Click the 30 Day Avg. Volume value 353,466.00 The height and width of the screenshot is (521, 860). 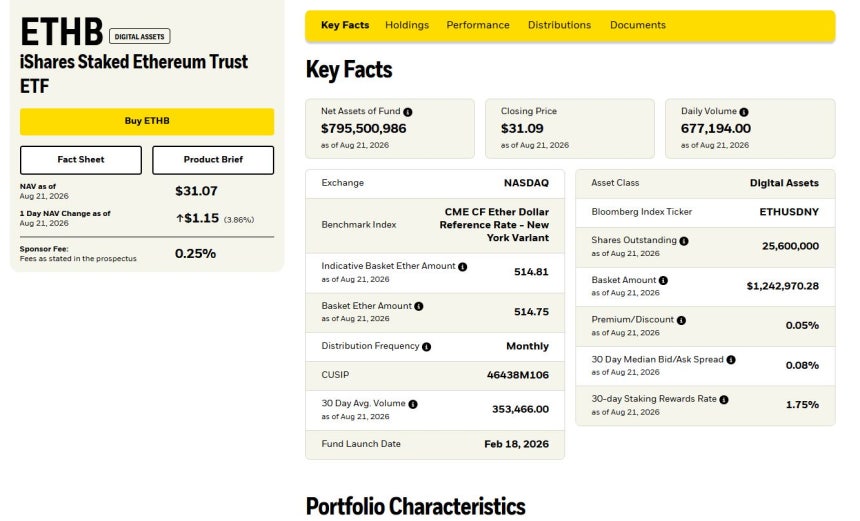coord(520,410)
